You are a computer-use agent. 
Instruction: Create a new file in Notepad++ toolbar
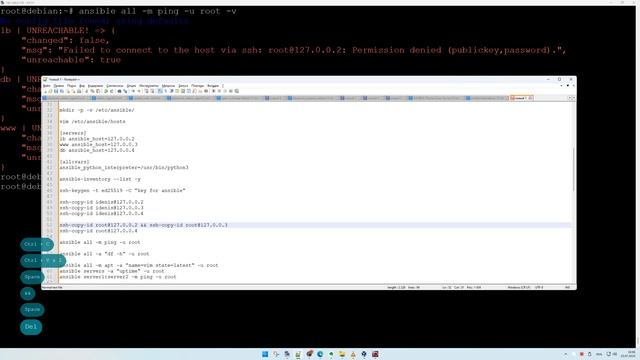[x=46, y=91]
